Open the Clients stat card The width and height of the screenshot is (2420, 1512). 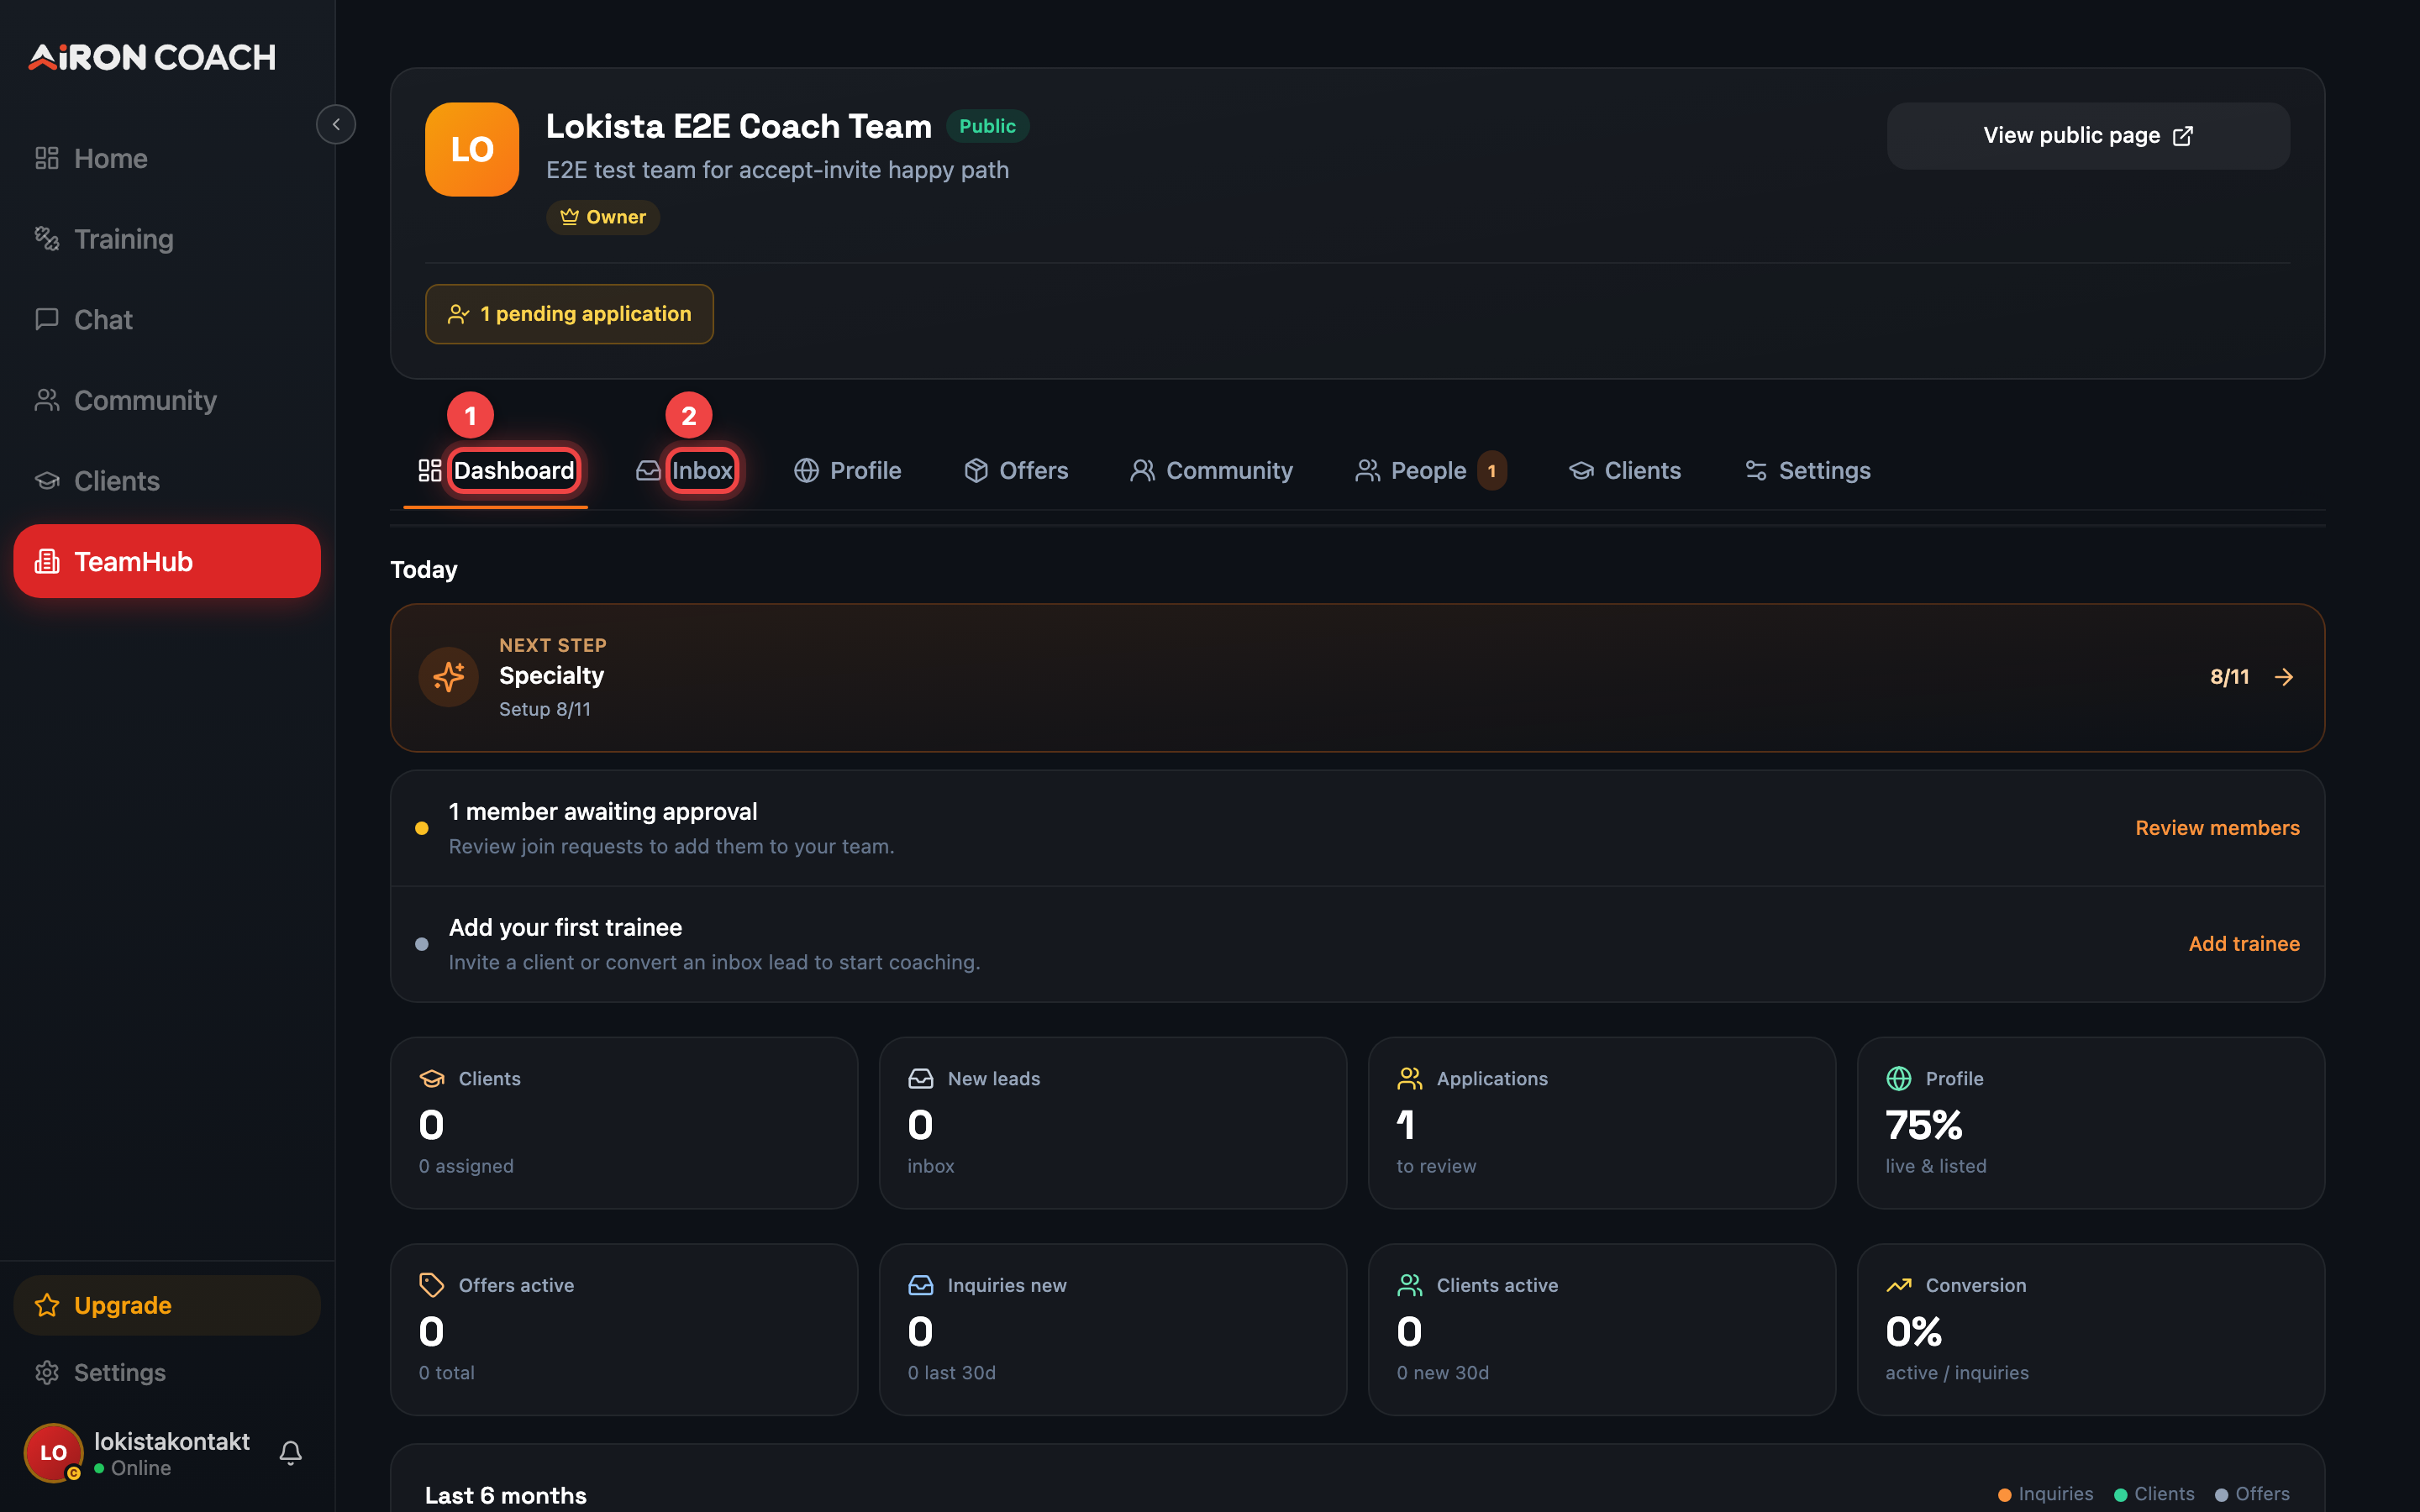pos(624,1122)
